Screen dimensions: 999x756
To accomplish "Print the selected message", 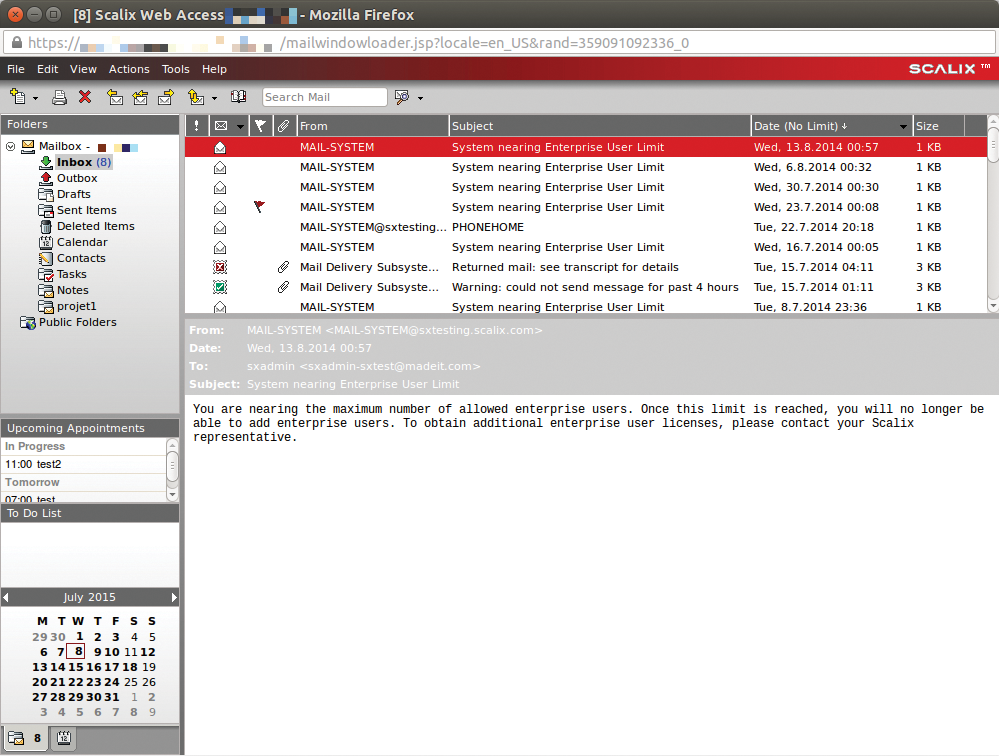I will pos(59,96).
